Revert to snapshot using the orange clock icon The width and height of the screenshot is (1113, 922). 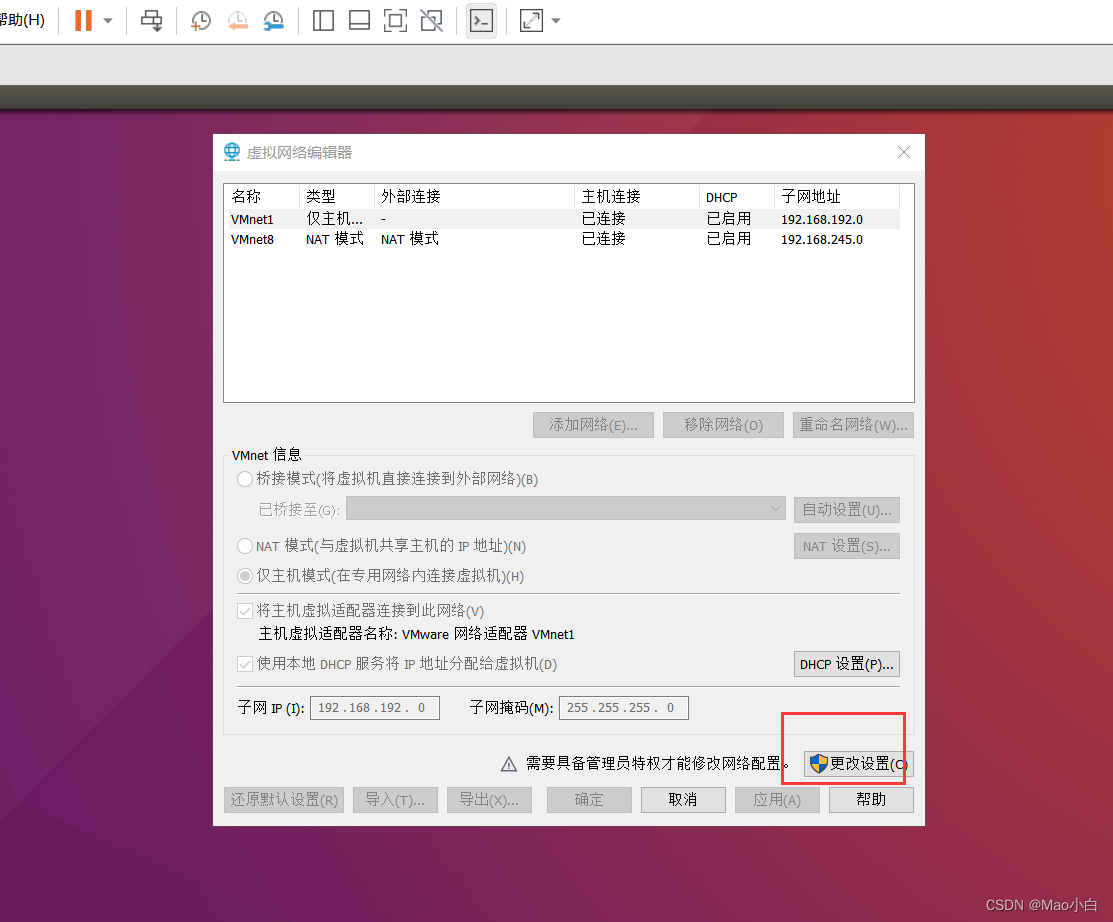[x=238, y=21]
